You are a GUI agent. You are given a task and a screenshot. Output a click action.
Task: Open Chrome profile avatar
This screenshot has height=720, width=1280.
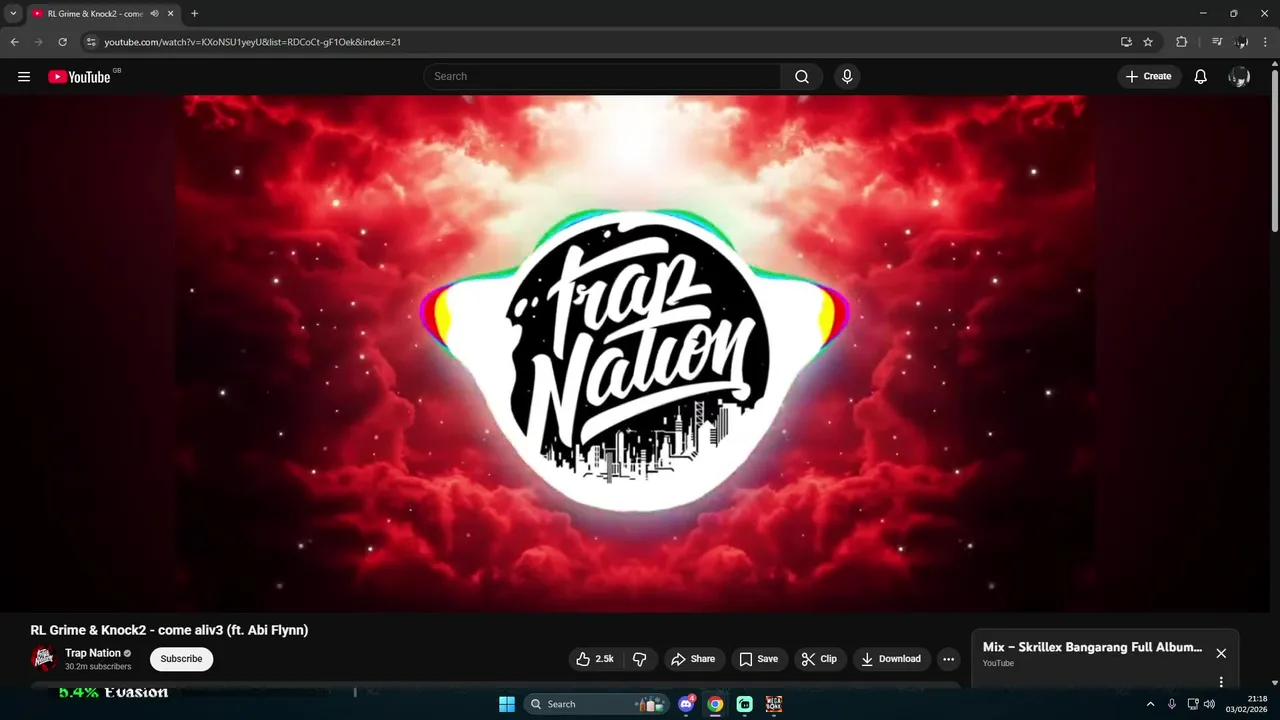[1241, 42]
